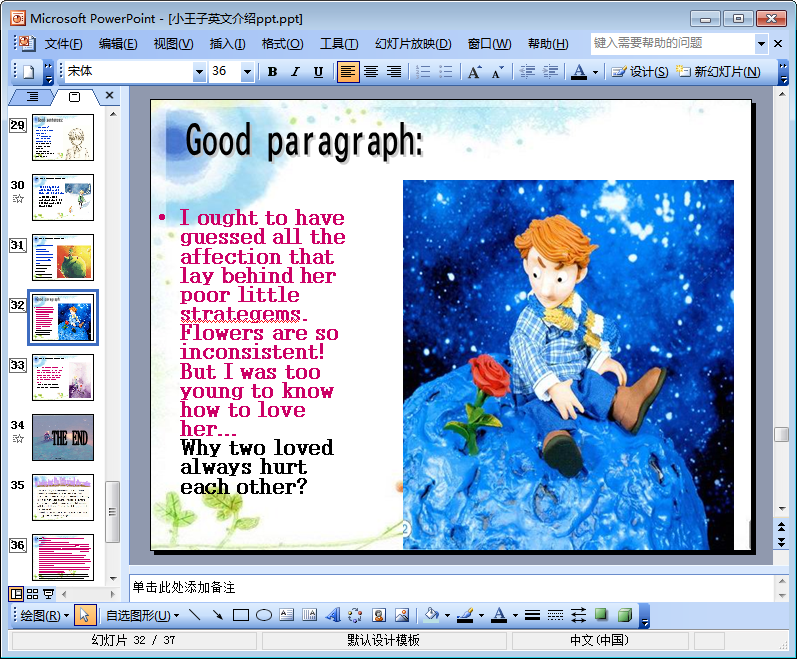
Task: Open 工具(T) menu
Action: [339, 44]
